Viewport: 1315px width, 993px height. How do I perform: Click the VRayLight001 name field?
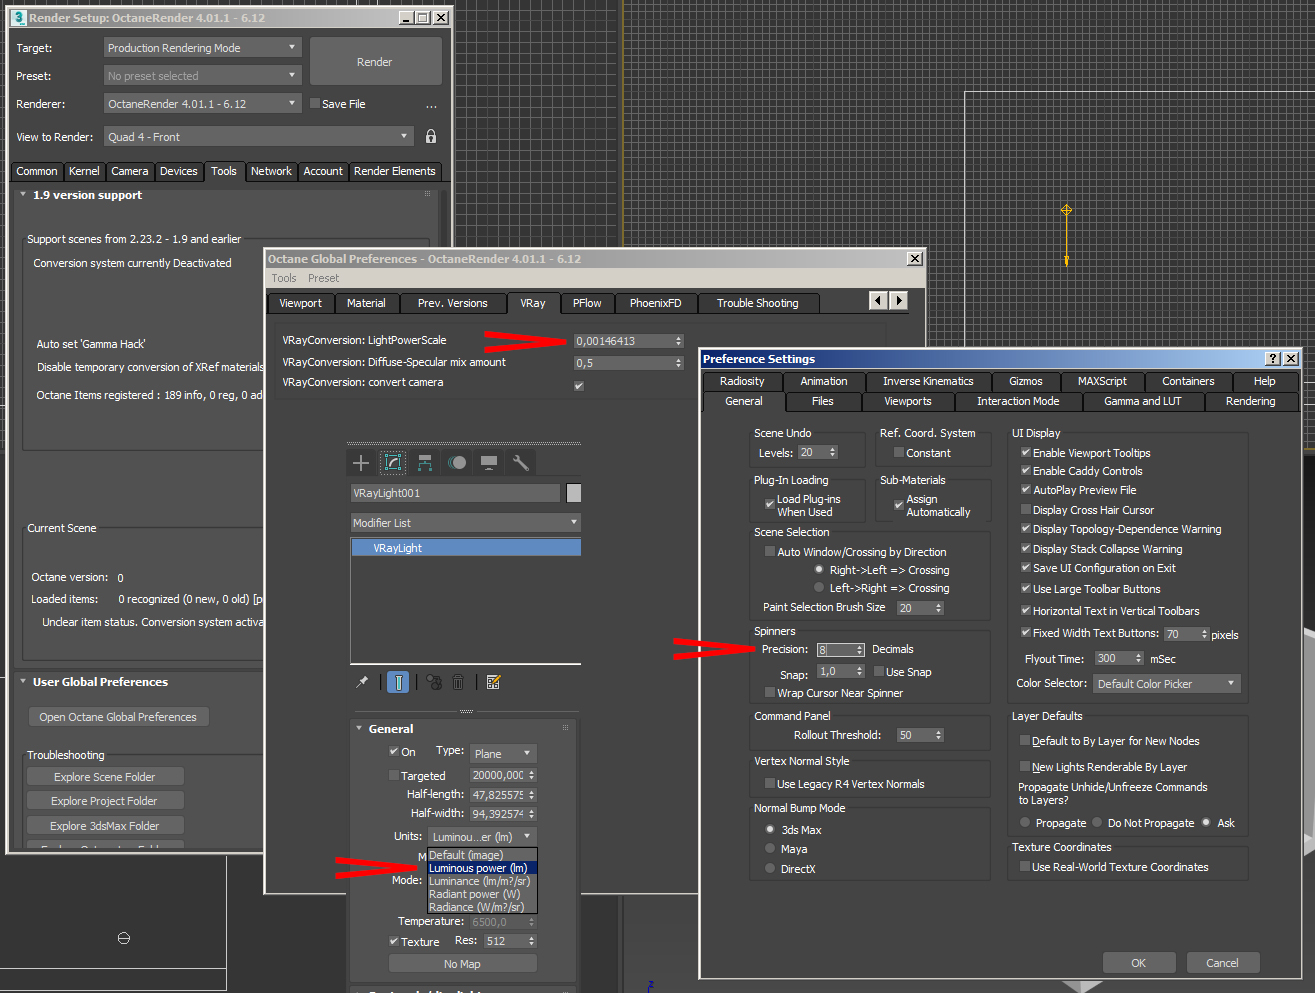click(455, 493)
